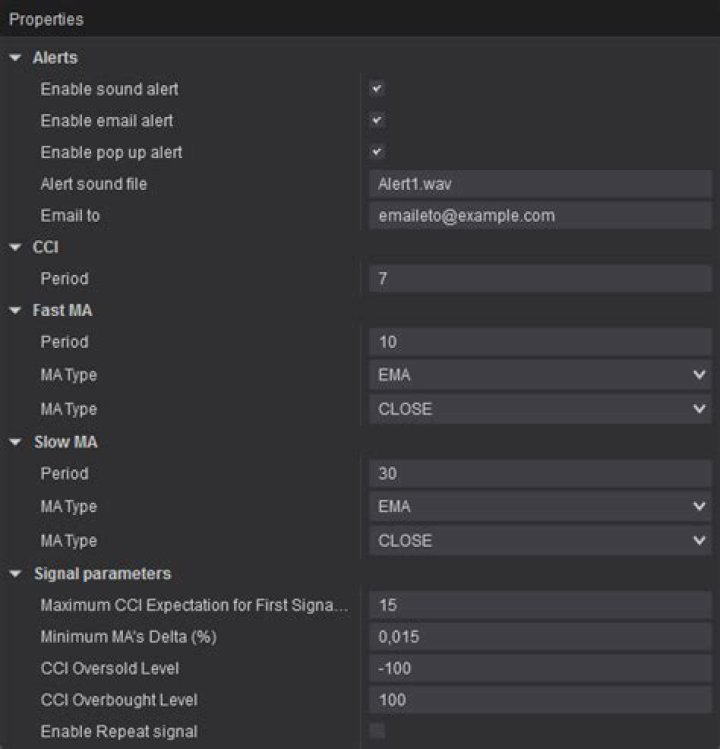The height and width of the screenshot is (749, 720).
Task: Check the Enable Repeat signal checkbox
Action: (377, 731)
